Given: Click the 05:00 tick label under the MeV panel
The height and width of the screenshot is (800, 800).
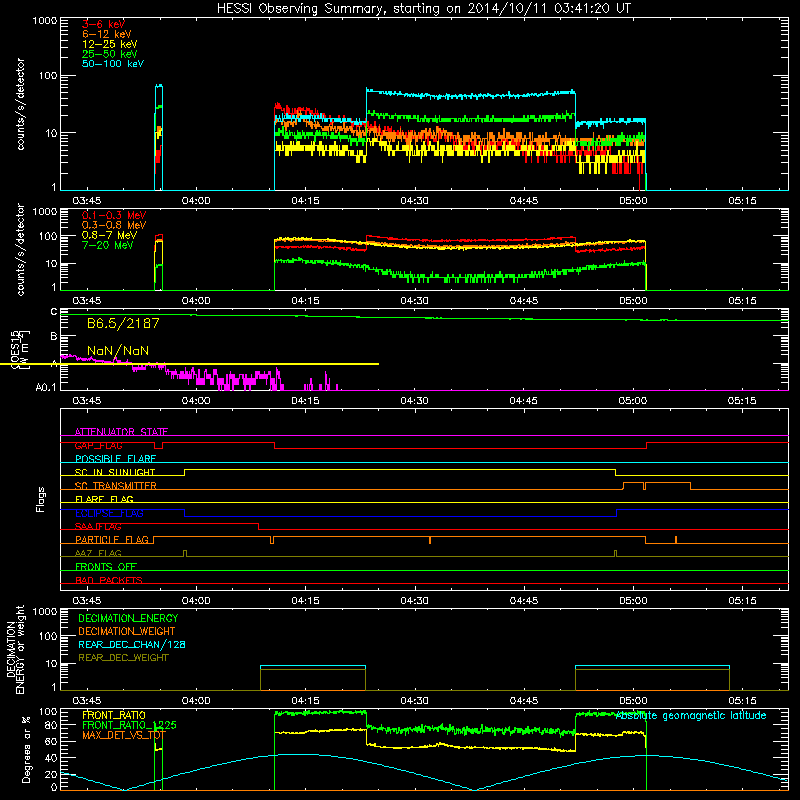Looking at the screenshot, I should point(633,301).
